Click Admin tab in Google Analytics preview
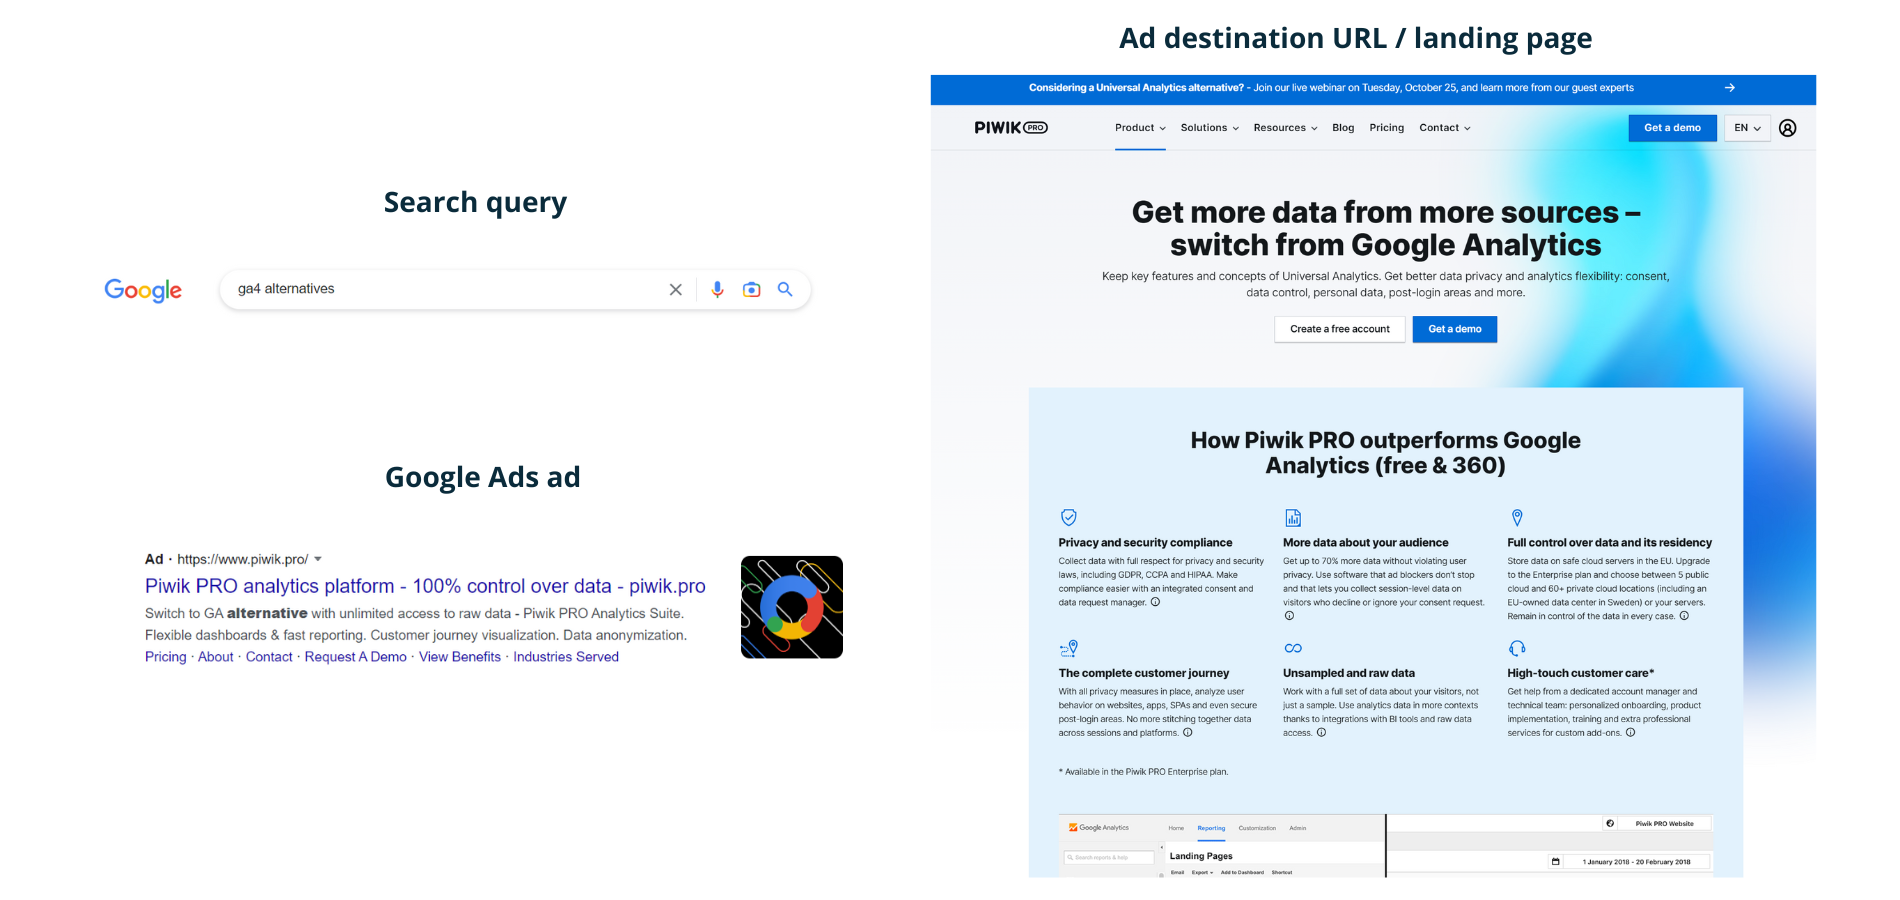The image size is (1900, 900). point(1298,828)
